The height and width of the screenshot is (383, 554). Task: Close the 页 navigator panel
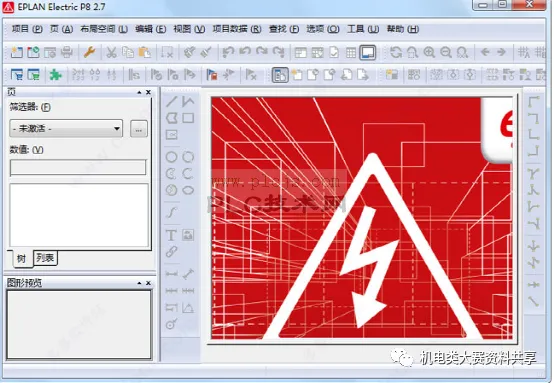click(x=148, y=92)
